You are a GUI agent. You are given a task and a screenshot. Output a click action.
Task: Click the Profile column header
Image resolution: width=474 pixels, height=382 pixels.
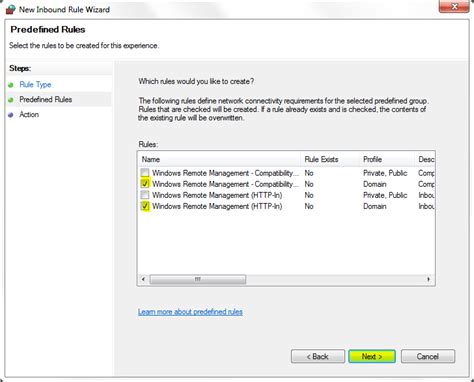pos(387,159)
